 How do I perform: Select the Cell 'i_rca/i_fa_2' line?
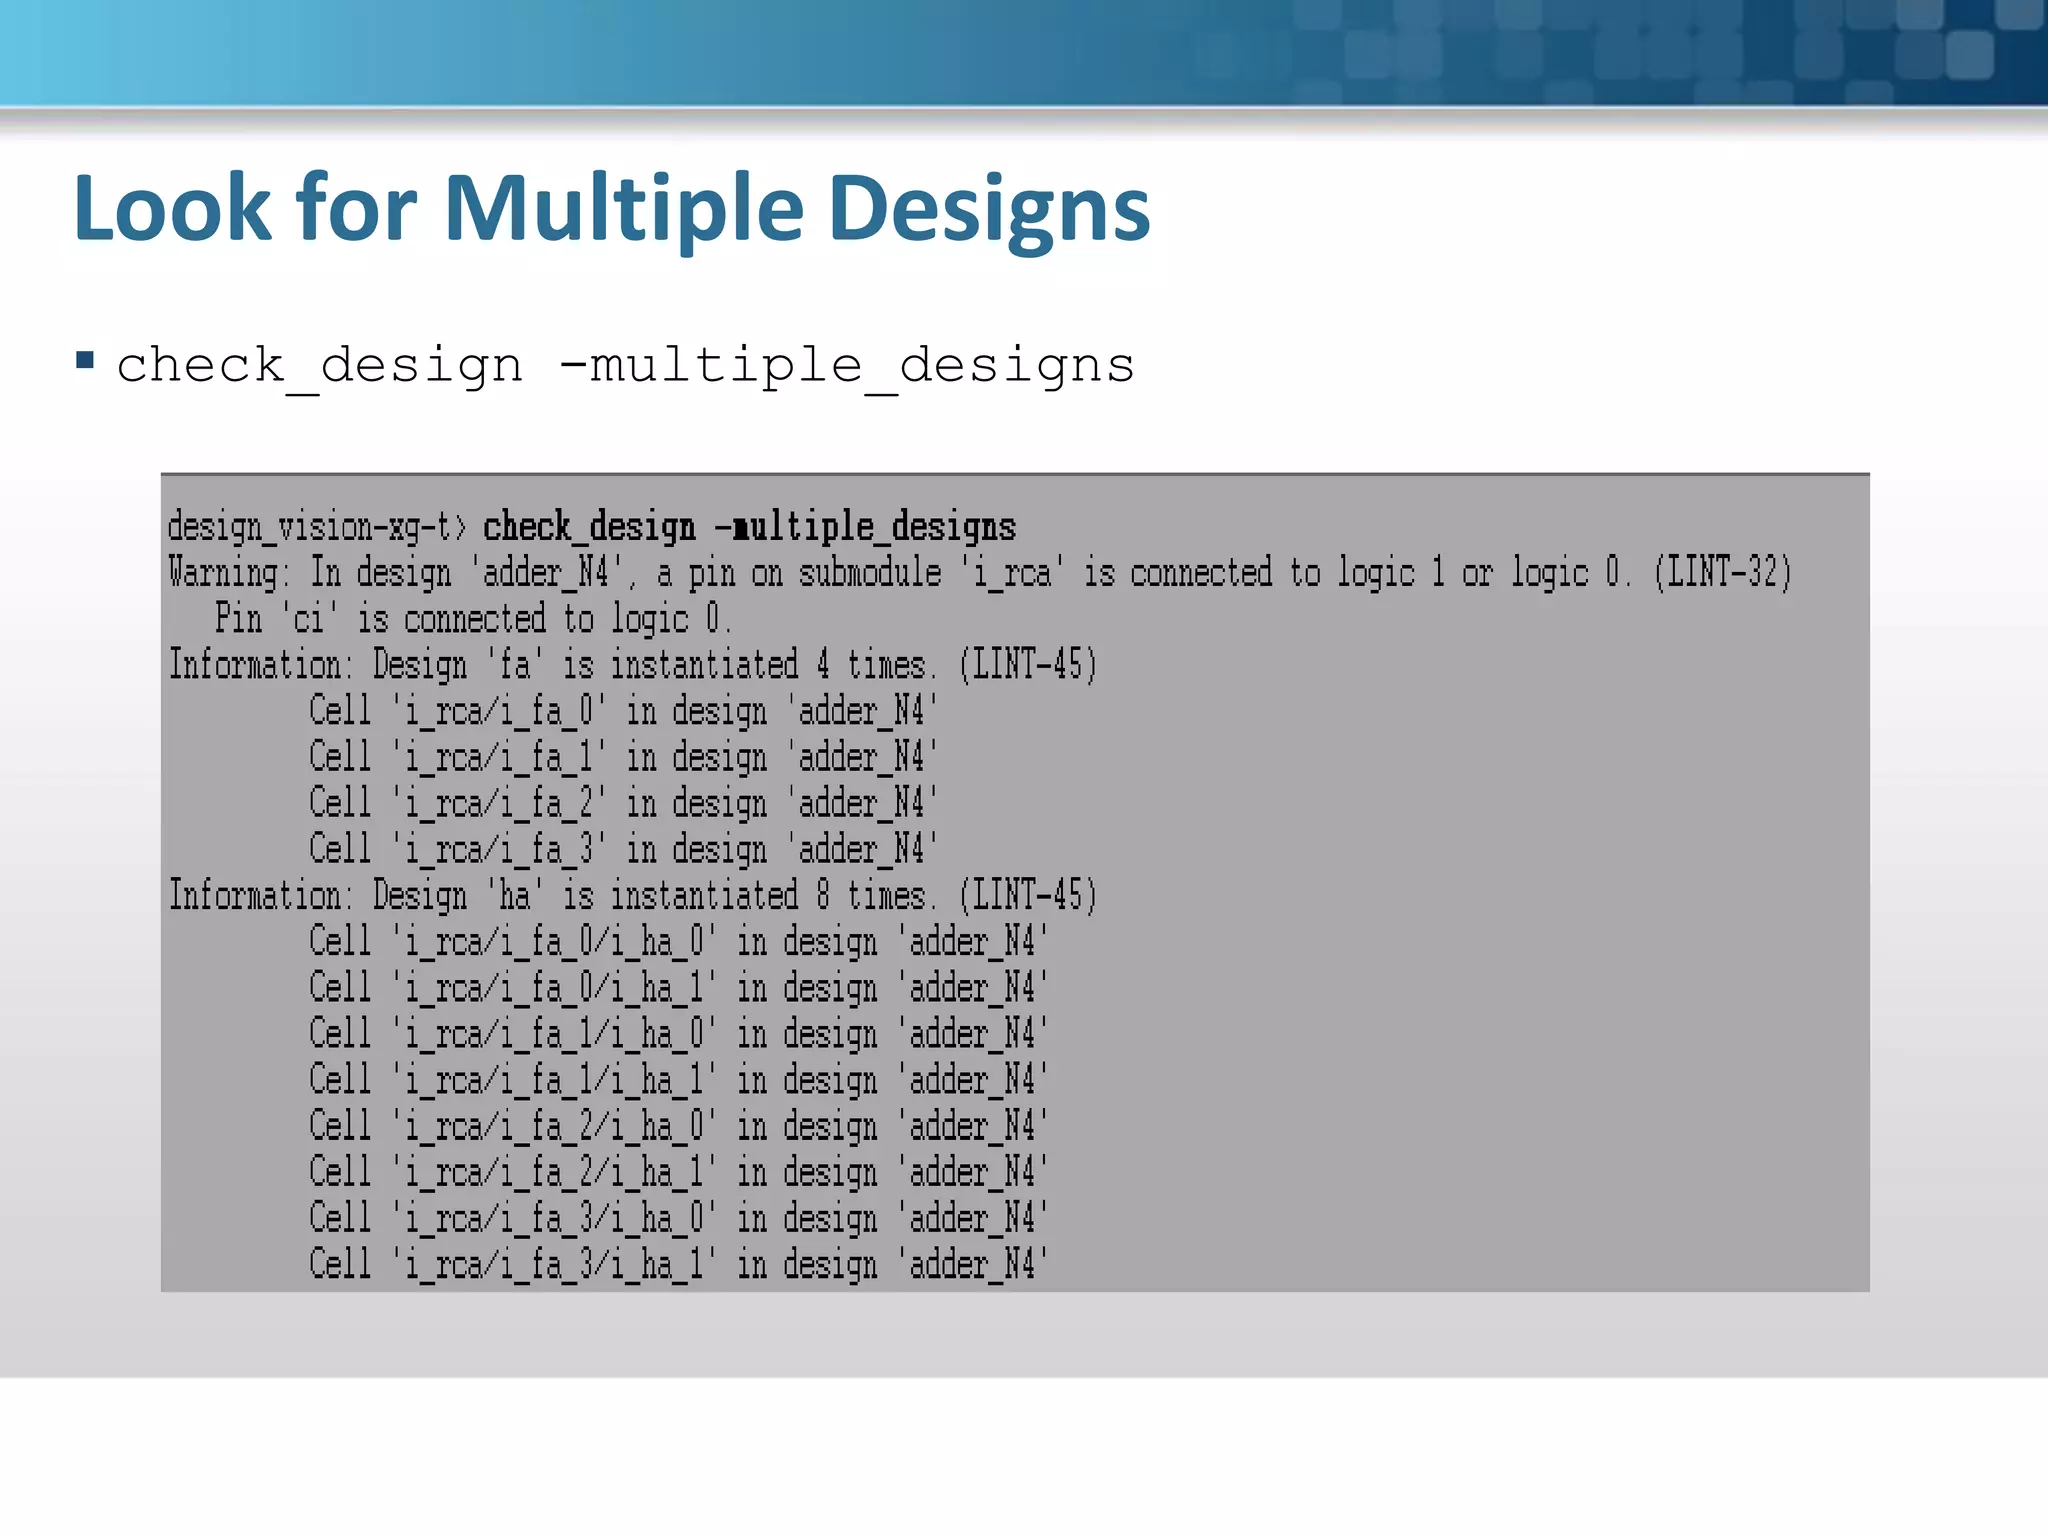tap(622, 803)
